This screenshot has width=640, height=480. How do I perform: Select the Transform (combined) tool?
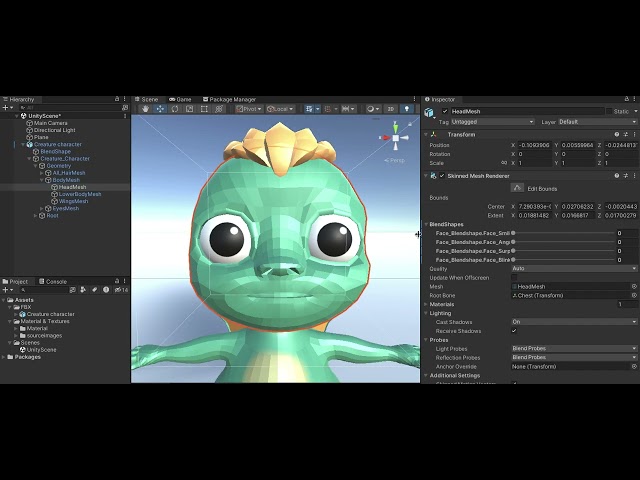point(219,109)
